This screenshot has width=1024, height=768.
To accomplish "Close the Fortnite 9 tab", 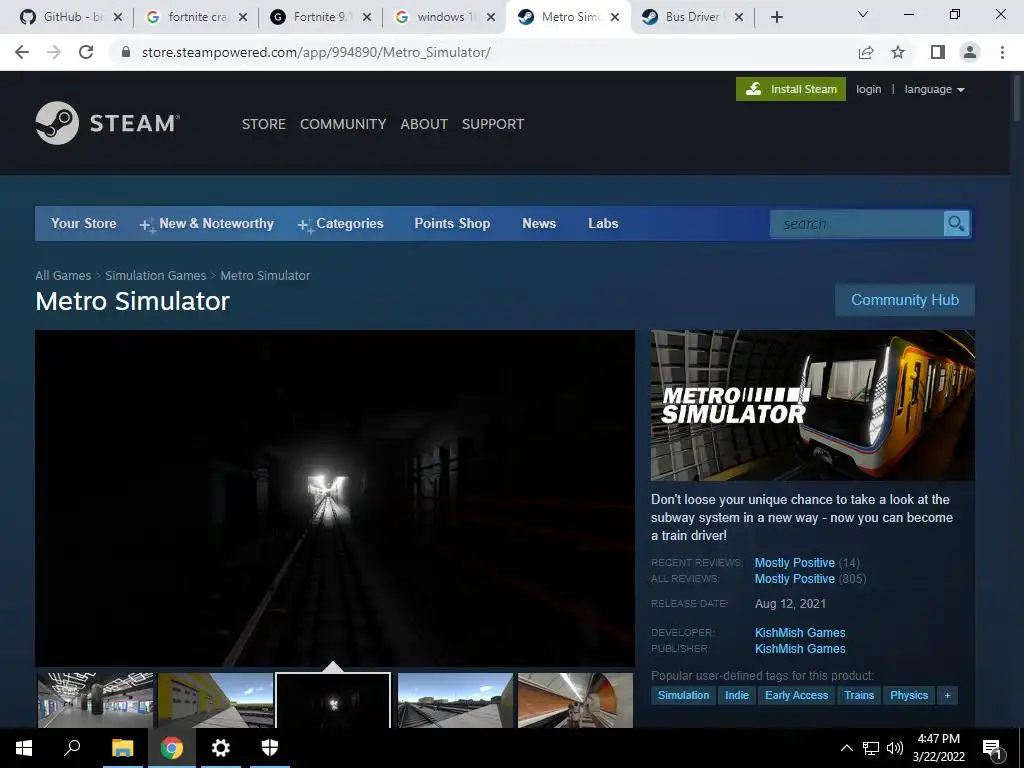I will (366, 17).
